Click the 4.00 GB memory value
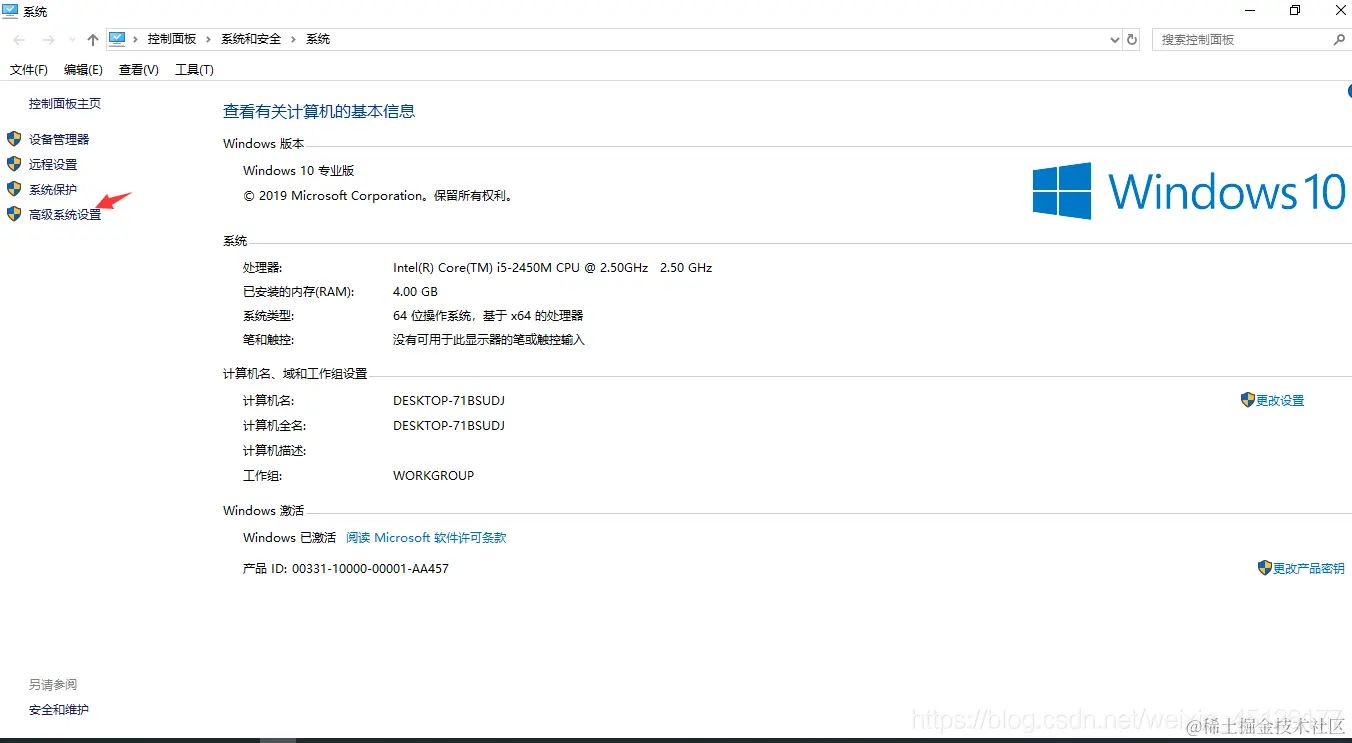Screen dimensions: 1352x743 [x=416, y=292]
